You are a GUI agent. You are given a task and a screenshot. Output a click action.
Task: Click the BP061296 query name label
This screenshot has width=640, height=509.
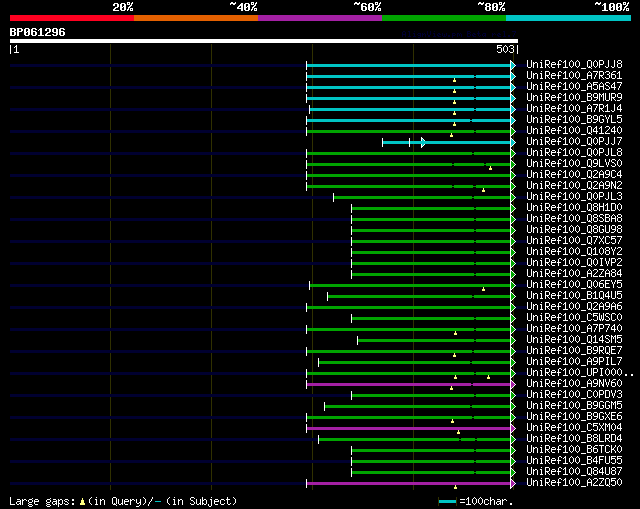38,32
